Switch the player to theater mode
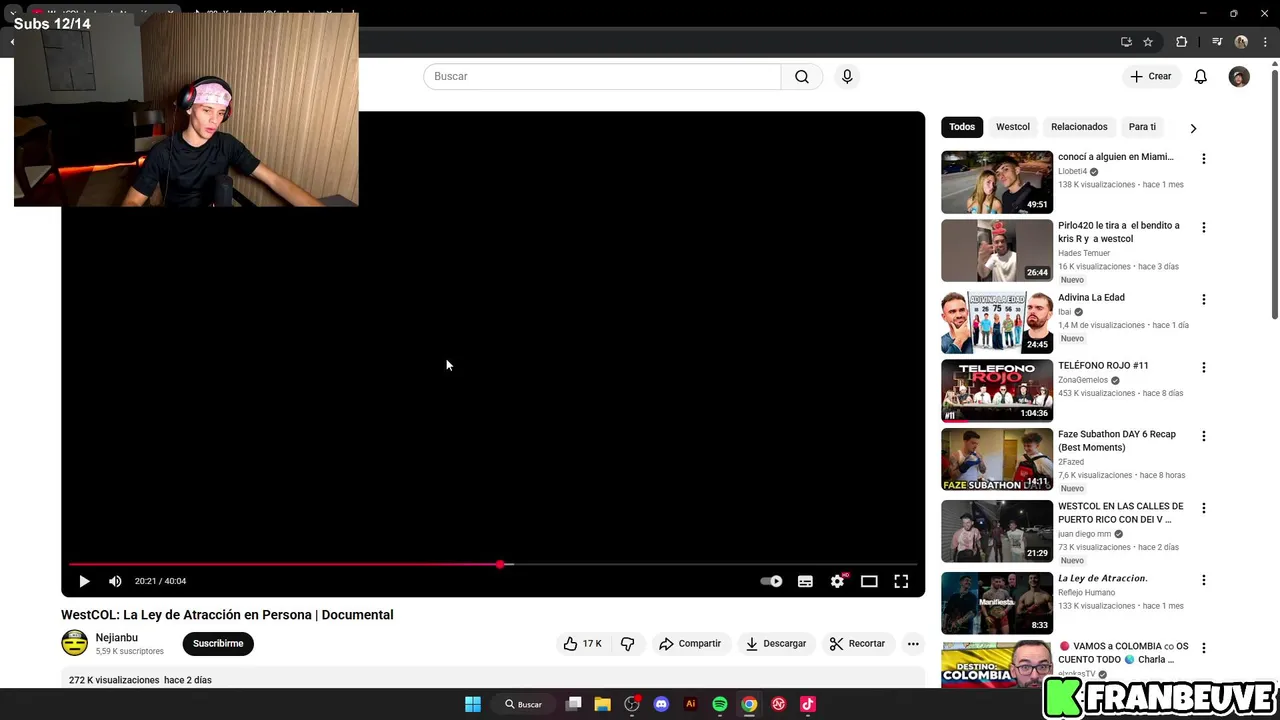The width and height of the screenshot is (1280, 720). 869,581
